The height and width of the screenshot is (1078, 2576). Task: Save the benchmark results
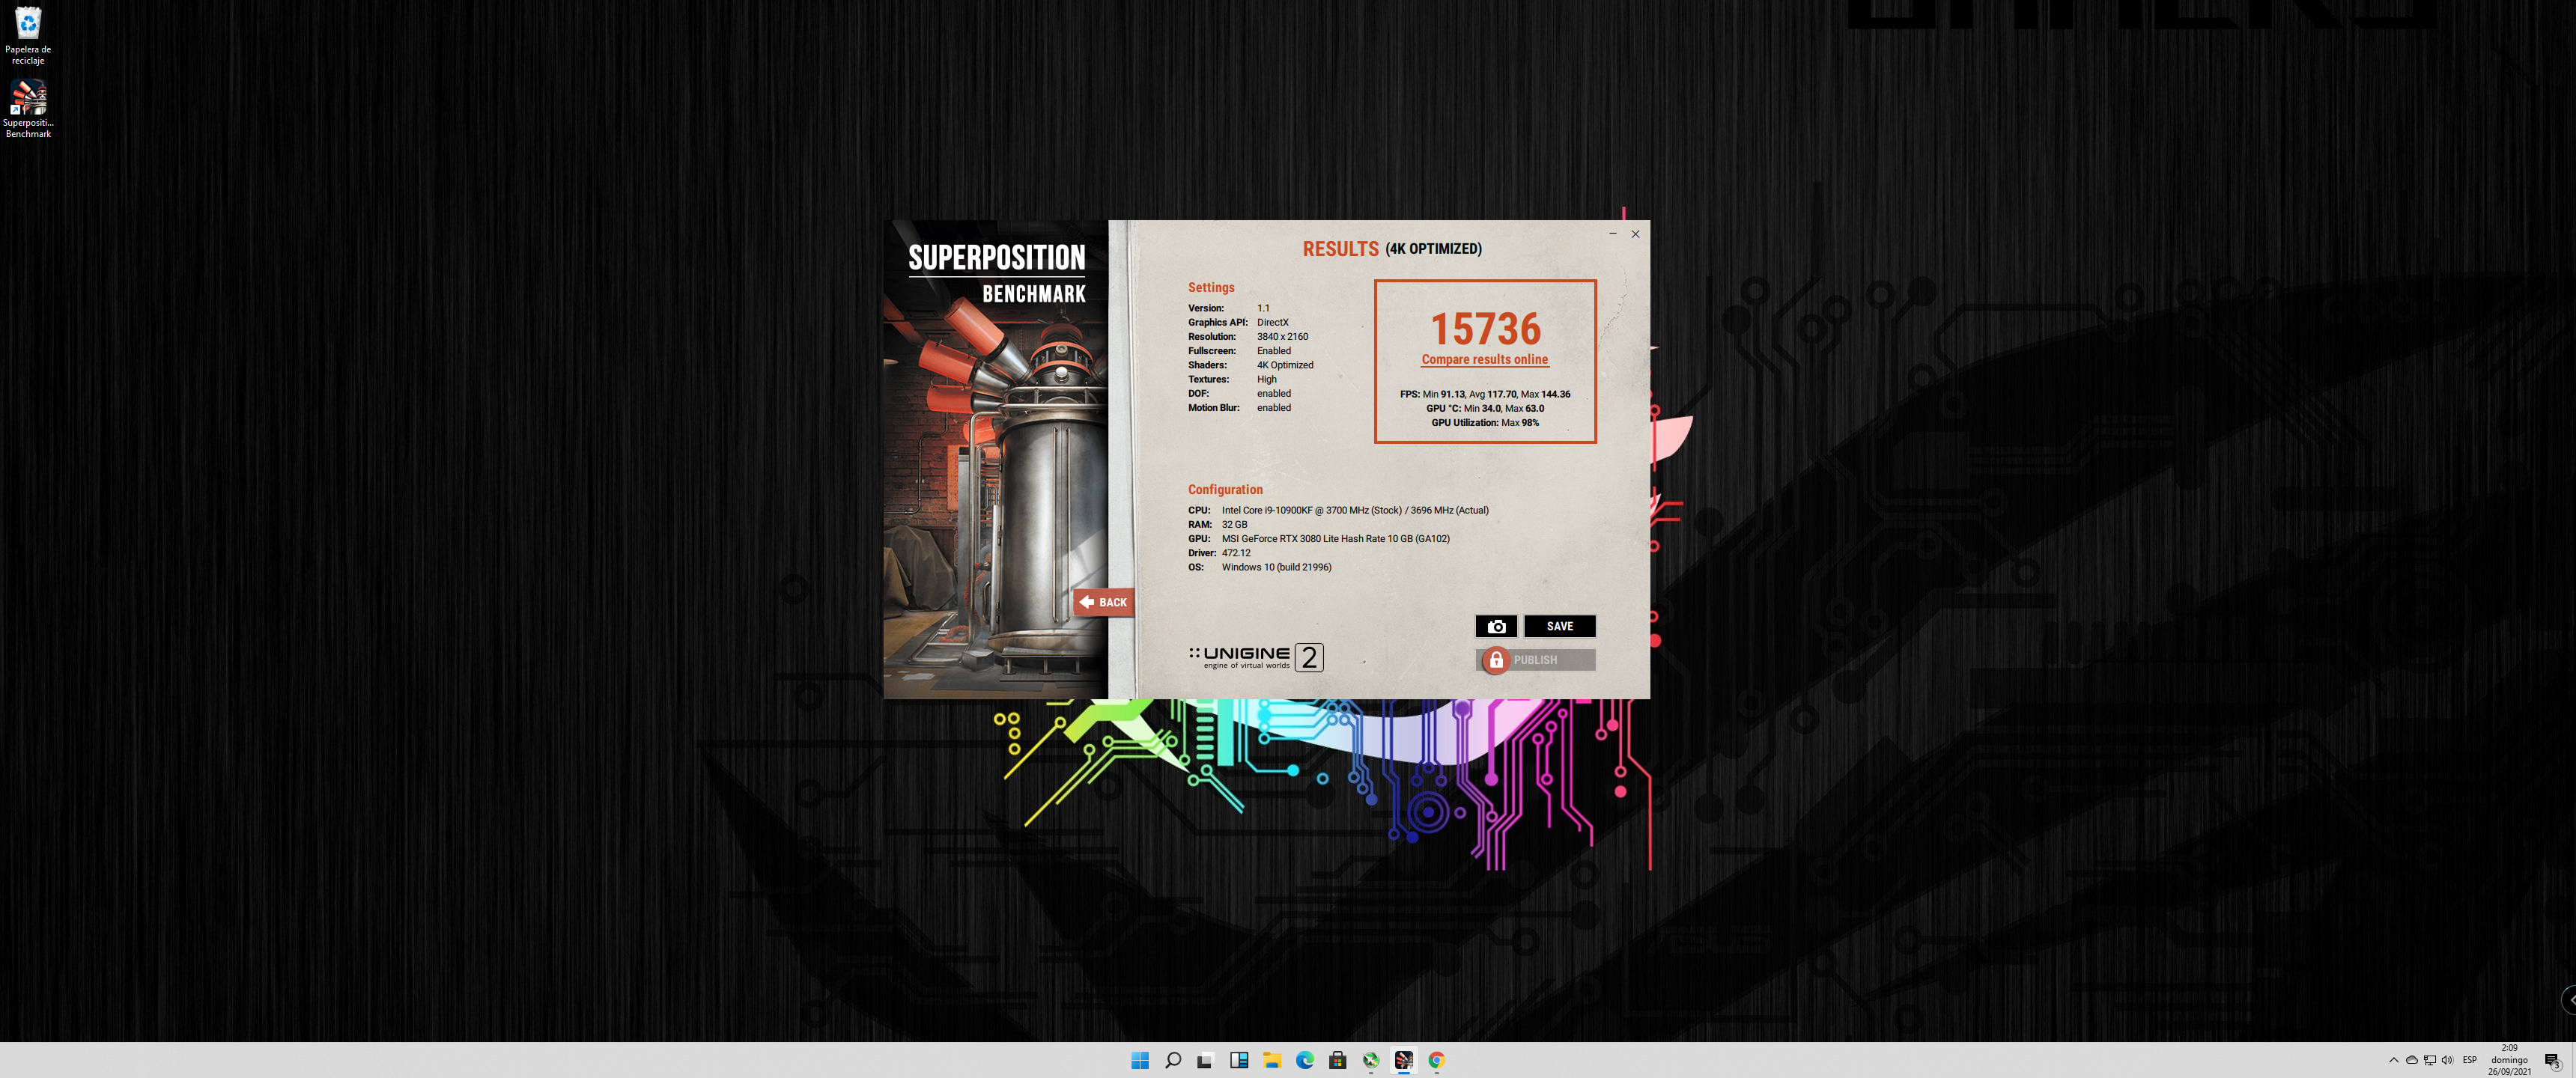[x=1559, y=626]
